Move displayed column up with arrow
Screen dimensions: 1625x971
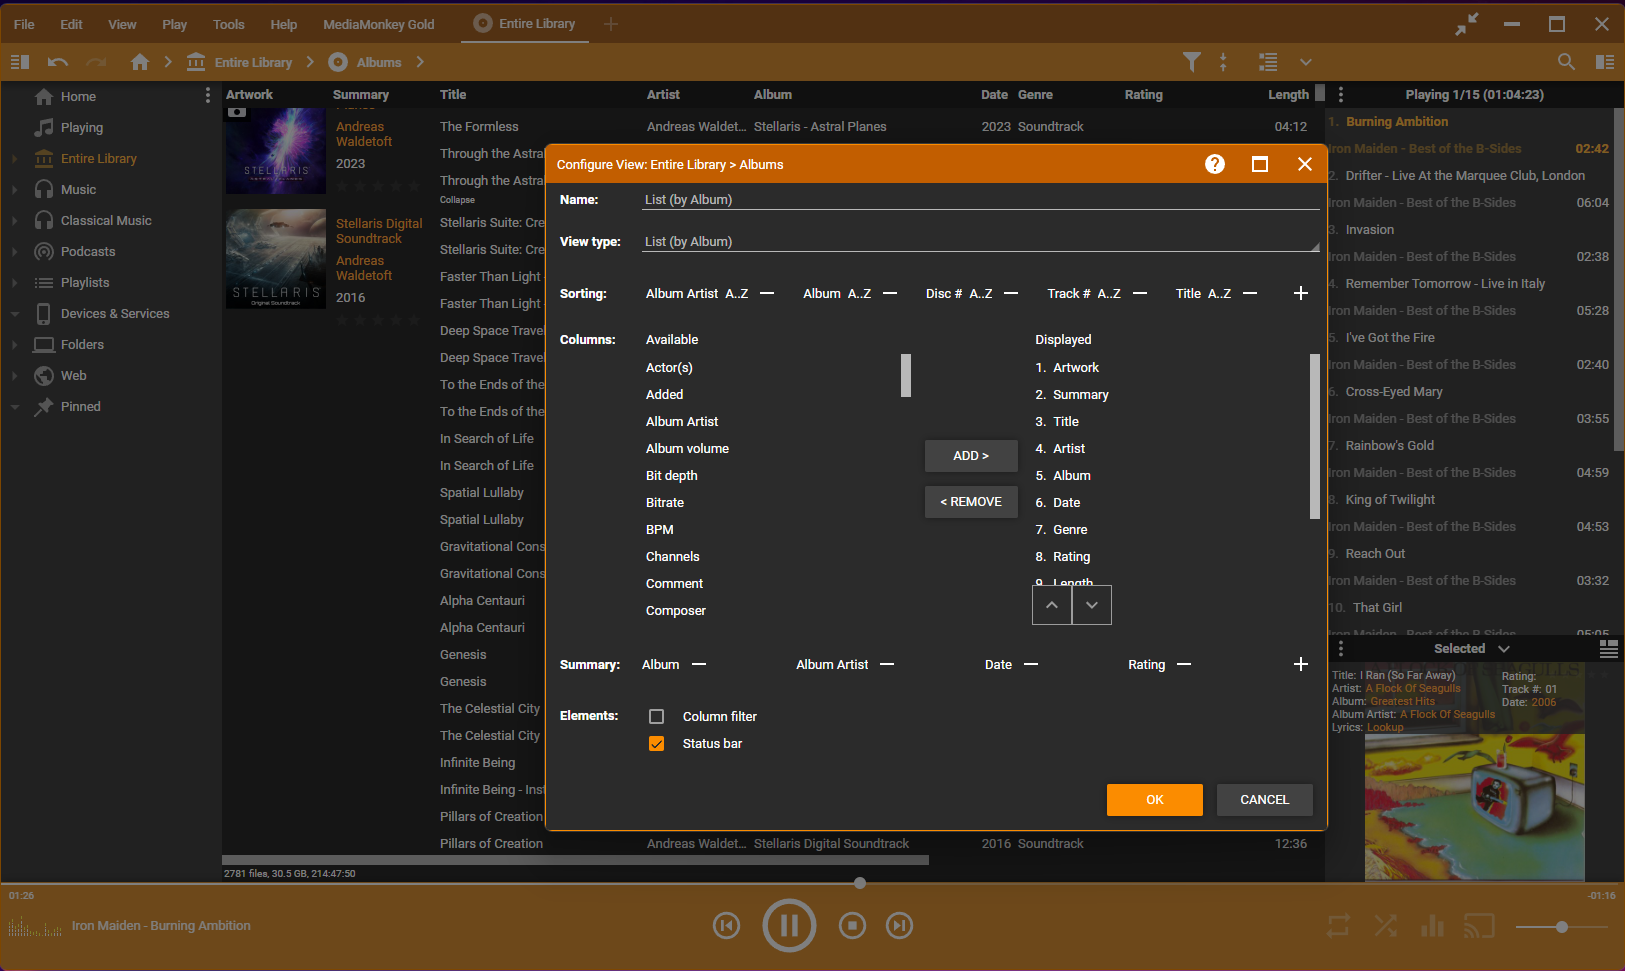[x=1052, y=605]
